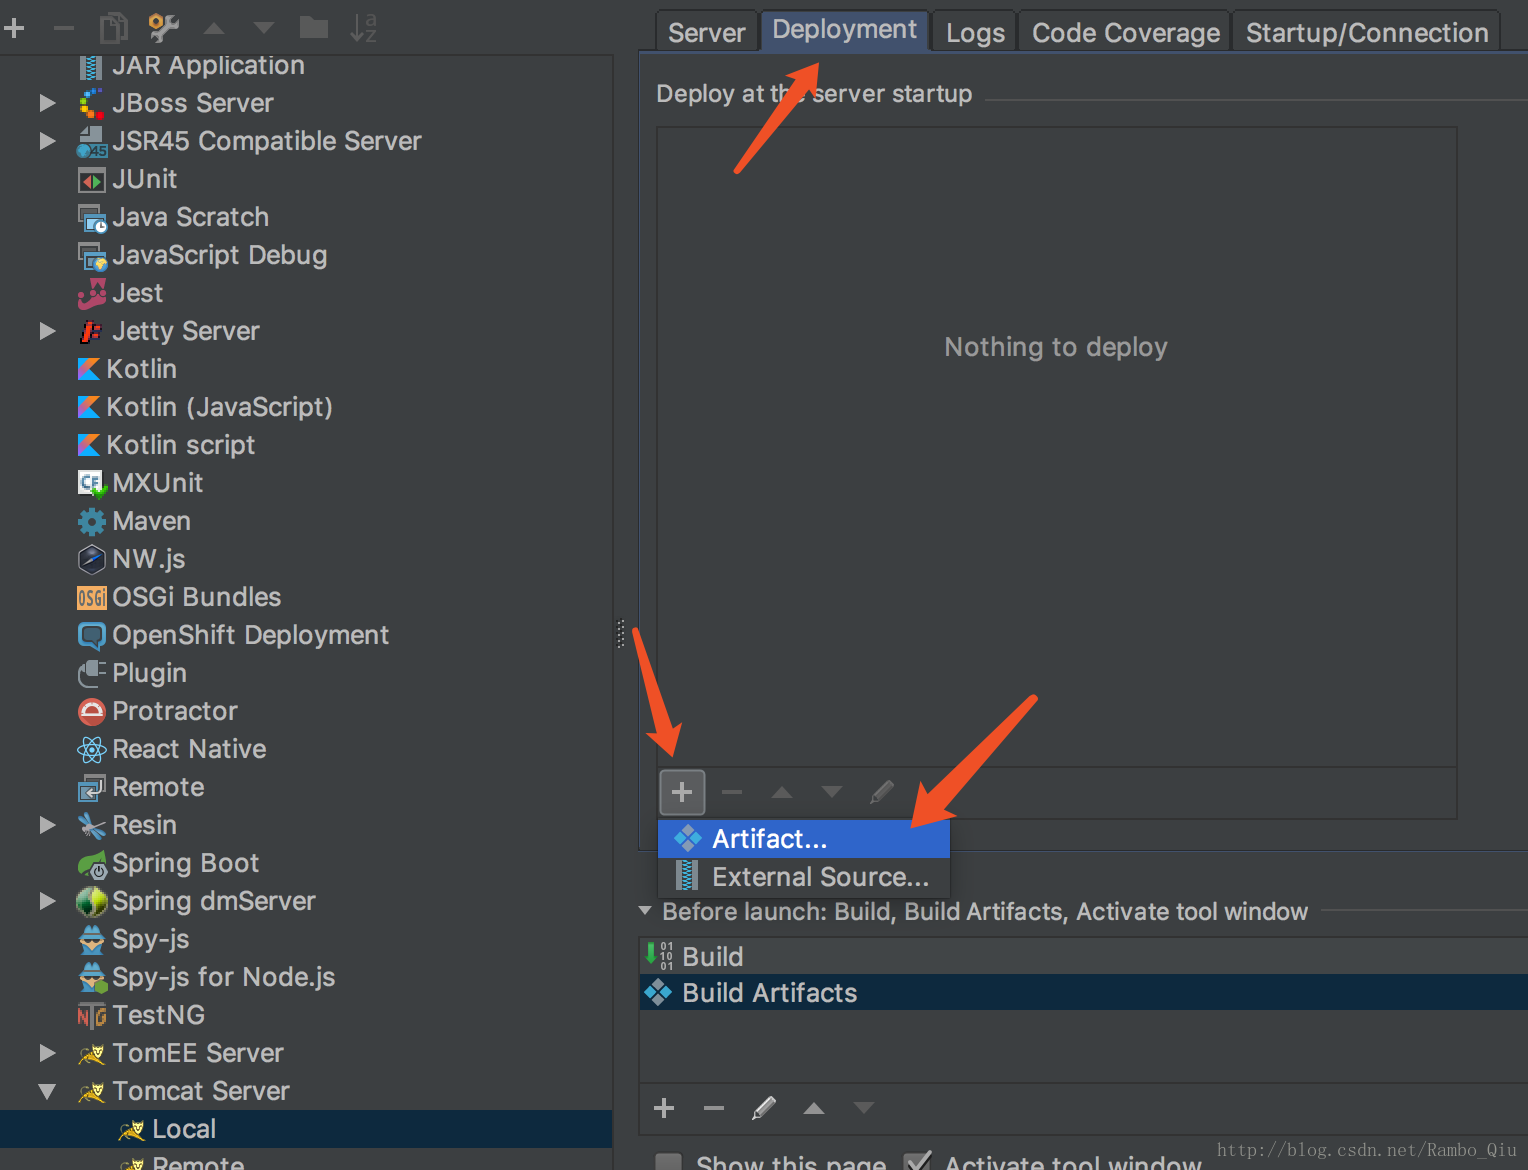1528x1170 pixels.
Task: Switch to Deployment tab
Action: click(x=844, y=30)
